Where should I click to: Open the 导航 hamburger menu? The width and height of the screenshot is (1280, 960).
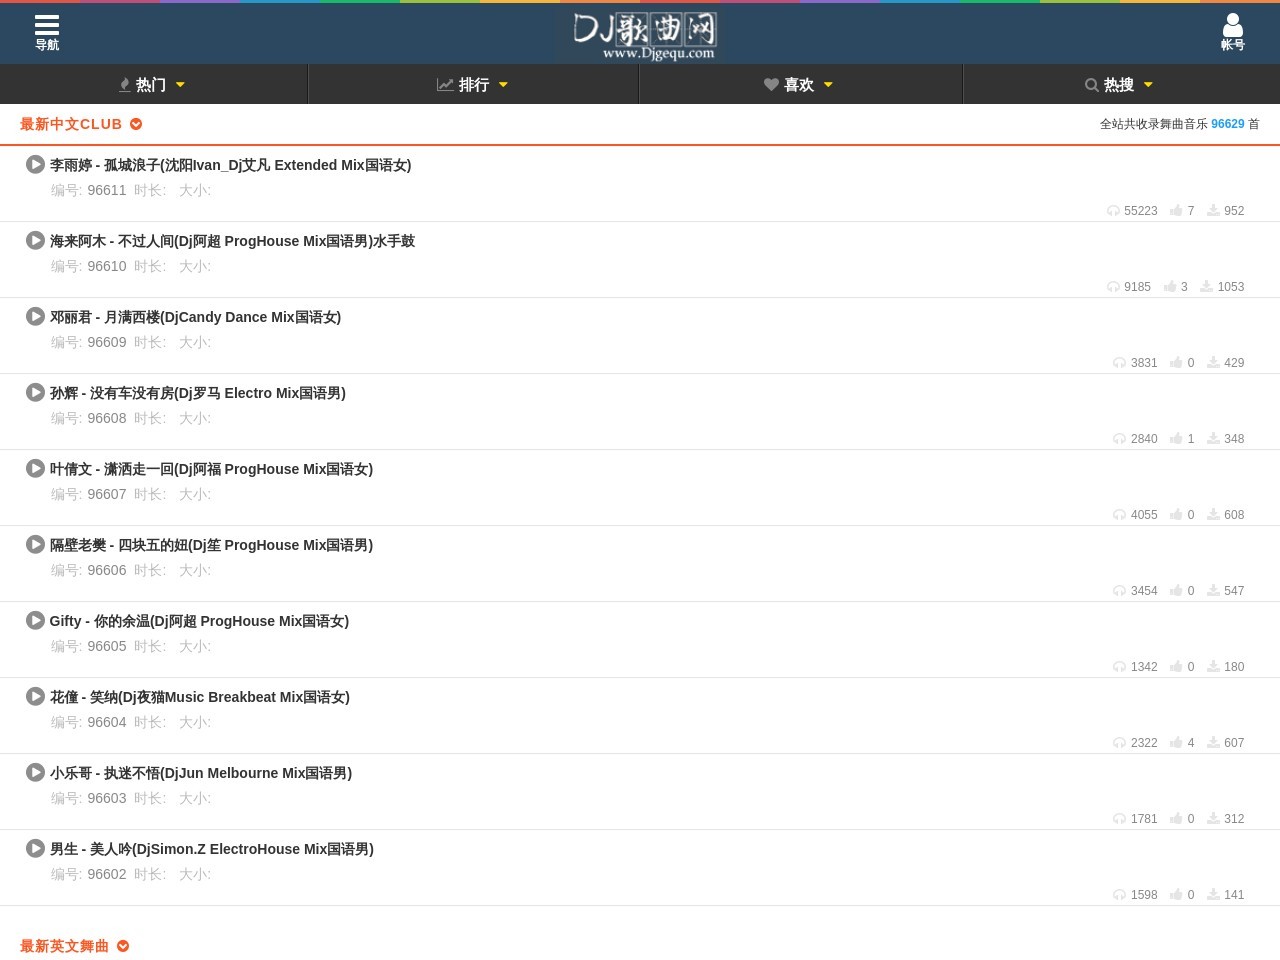click(x=47, y=33)
